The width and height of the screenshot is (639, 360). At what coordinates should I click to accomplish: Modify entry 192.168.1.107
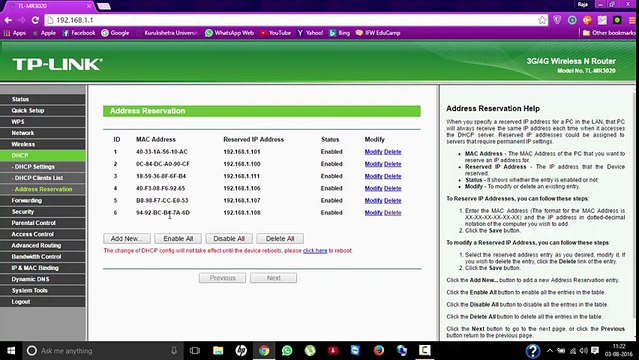click(x=373, y=201)
